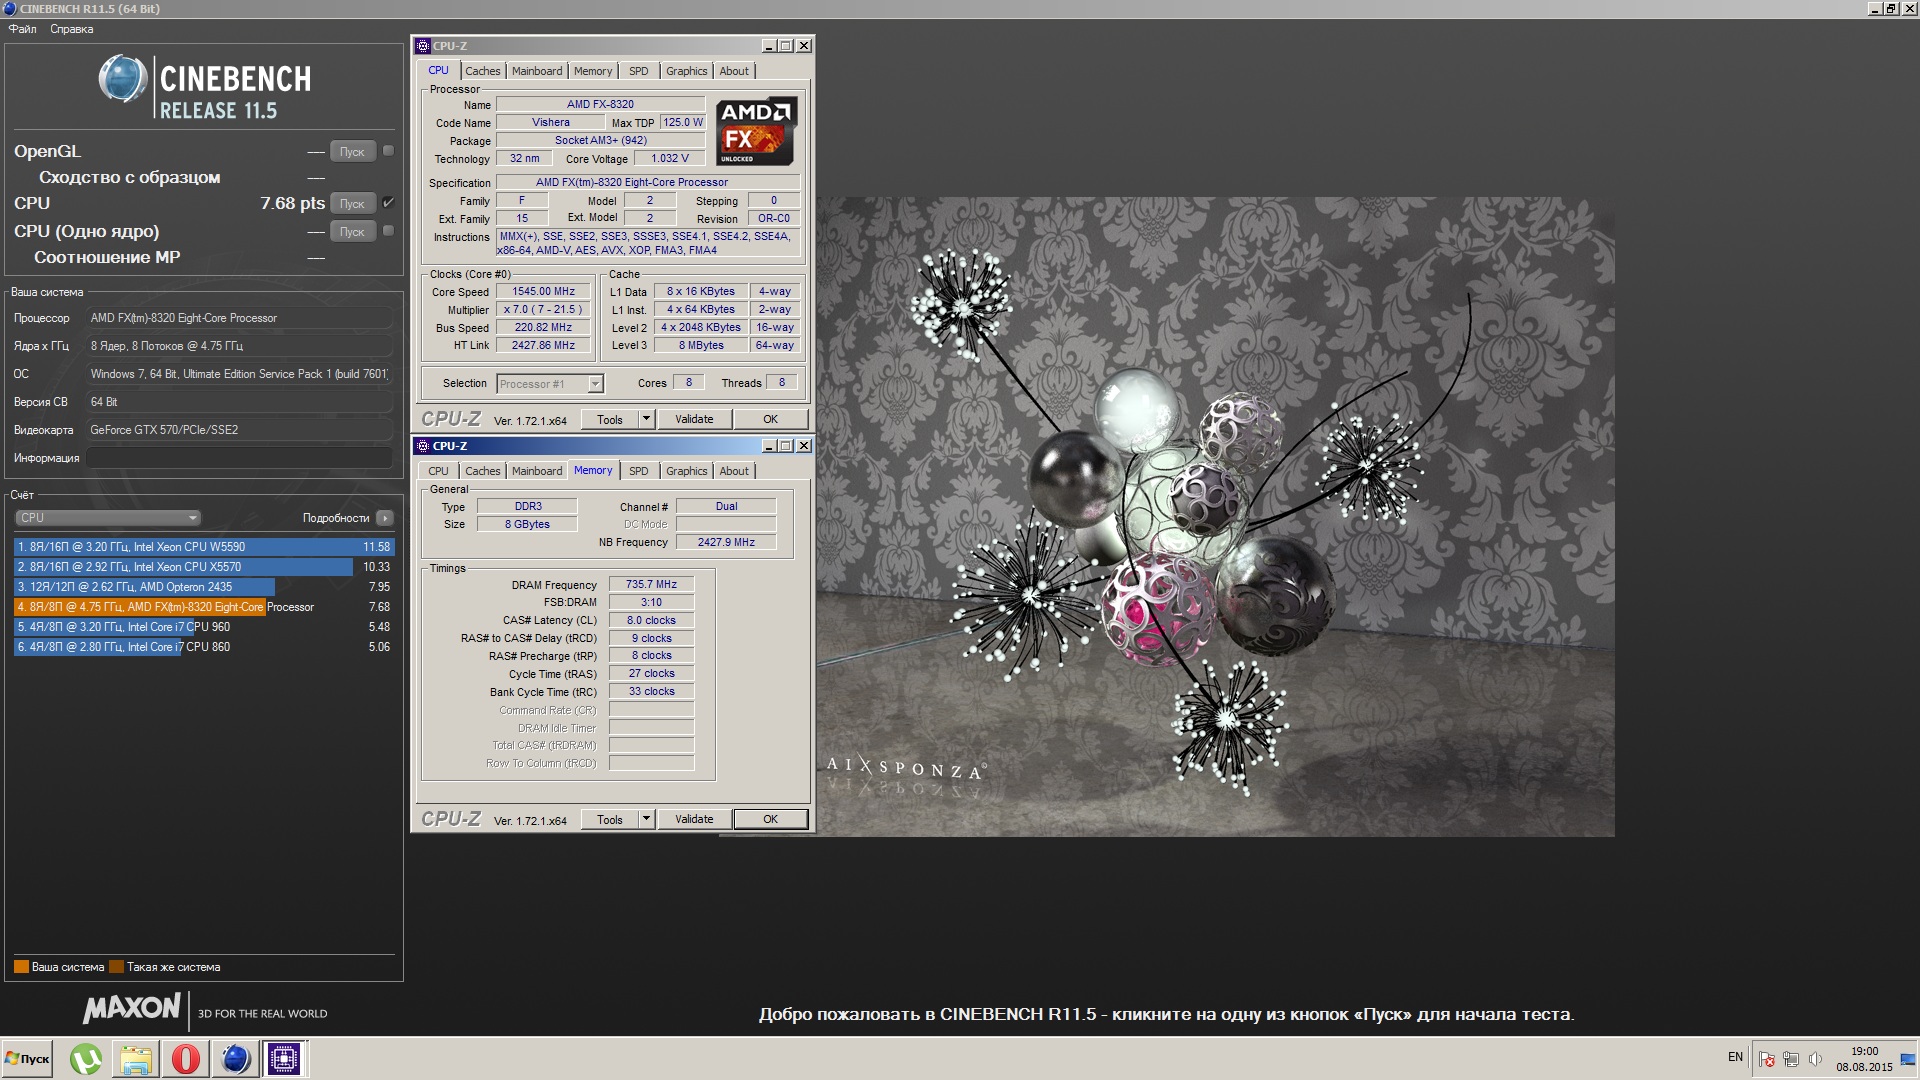This screenshot has width=1920, height=1080.
Task: Open the Справка menu
Action: (x=72, y=29)
